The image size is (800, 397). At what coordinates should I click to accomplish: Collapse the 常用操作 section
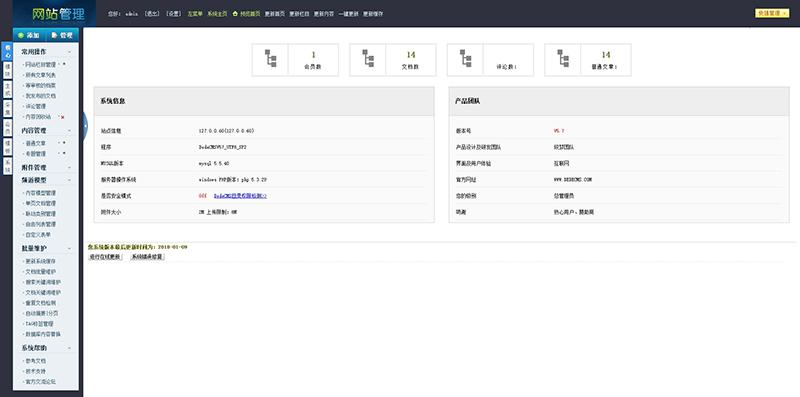coord(69,52)
